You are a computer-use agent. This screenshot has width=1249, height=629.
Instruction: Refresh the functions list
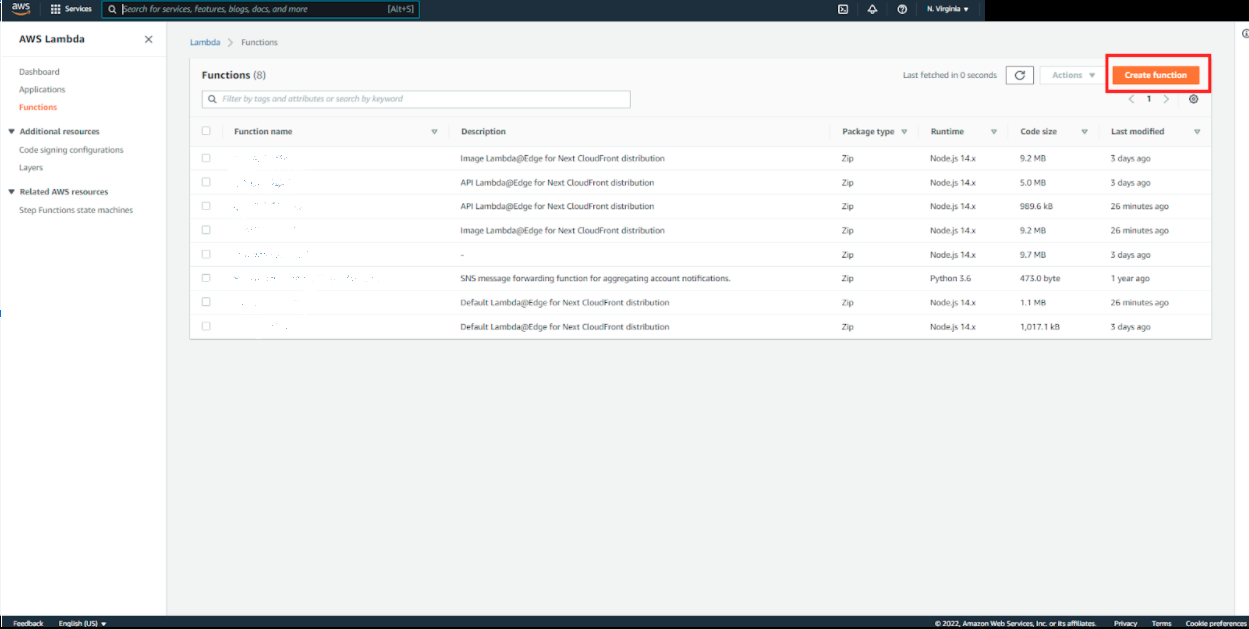(x=1019, y=75)
